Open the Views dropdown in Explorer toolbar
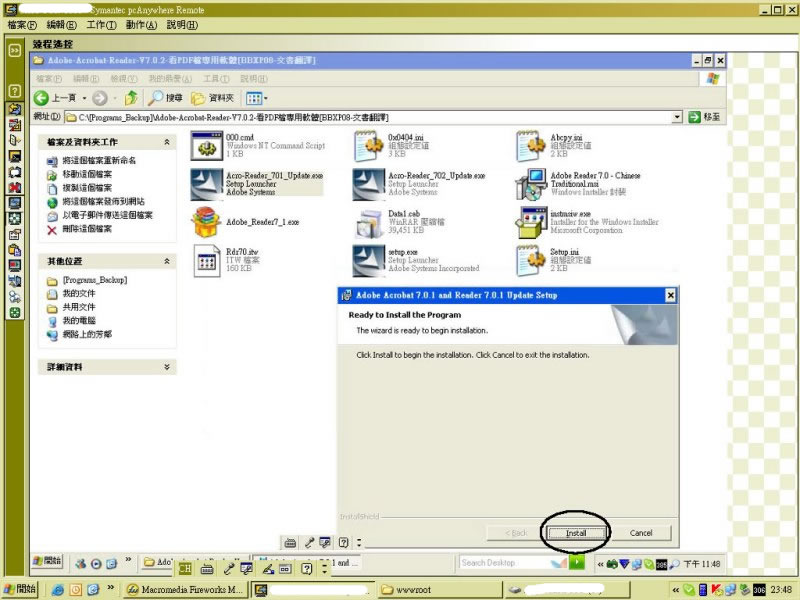Screen dimensions: 800x600 point(257,97)
